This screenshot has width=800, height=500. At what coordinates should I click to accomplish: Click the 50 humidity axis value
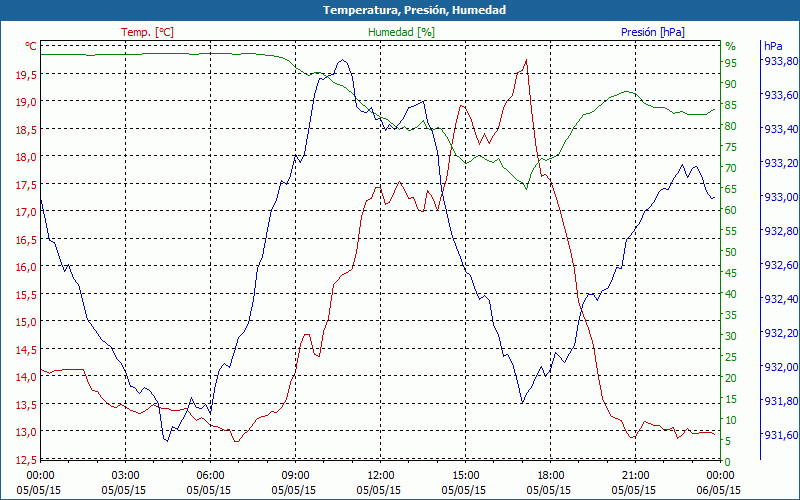point(730,251)
